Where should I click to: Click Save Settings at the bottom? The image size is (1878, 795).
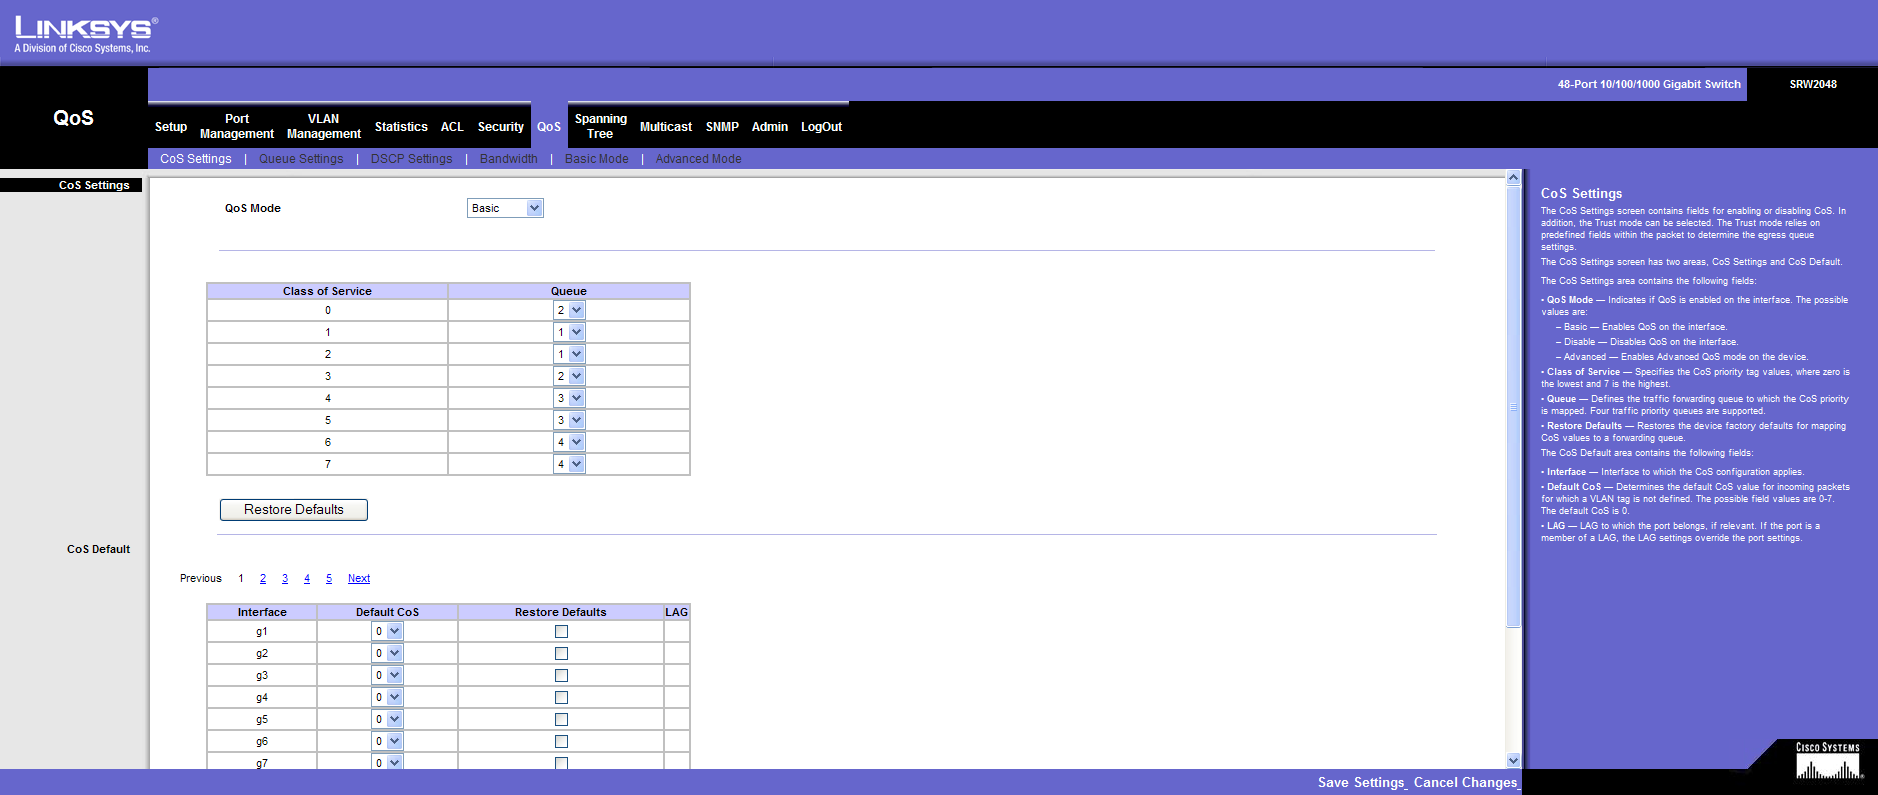(x=1361, y=783)
